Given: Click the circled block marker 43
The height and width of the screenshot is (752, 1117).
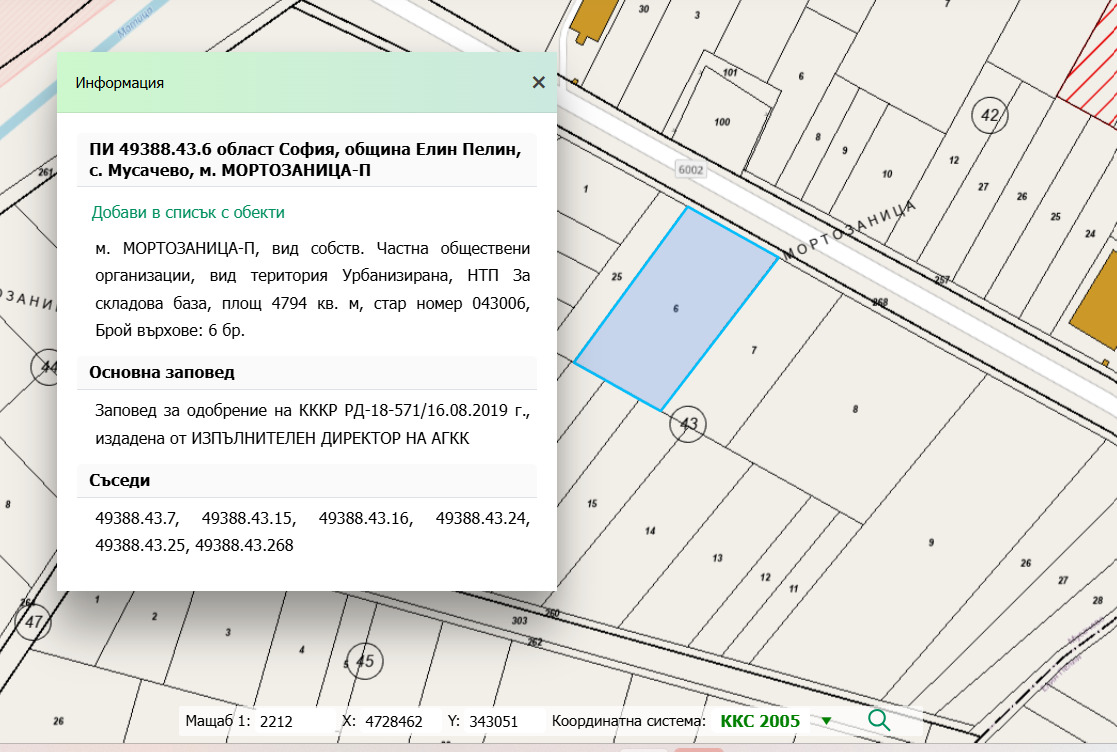Looking at the screenshot, I should [x=688, y=424].
